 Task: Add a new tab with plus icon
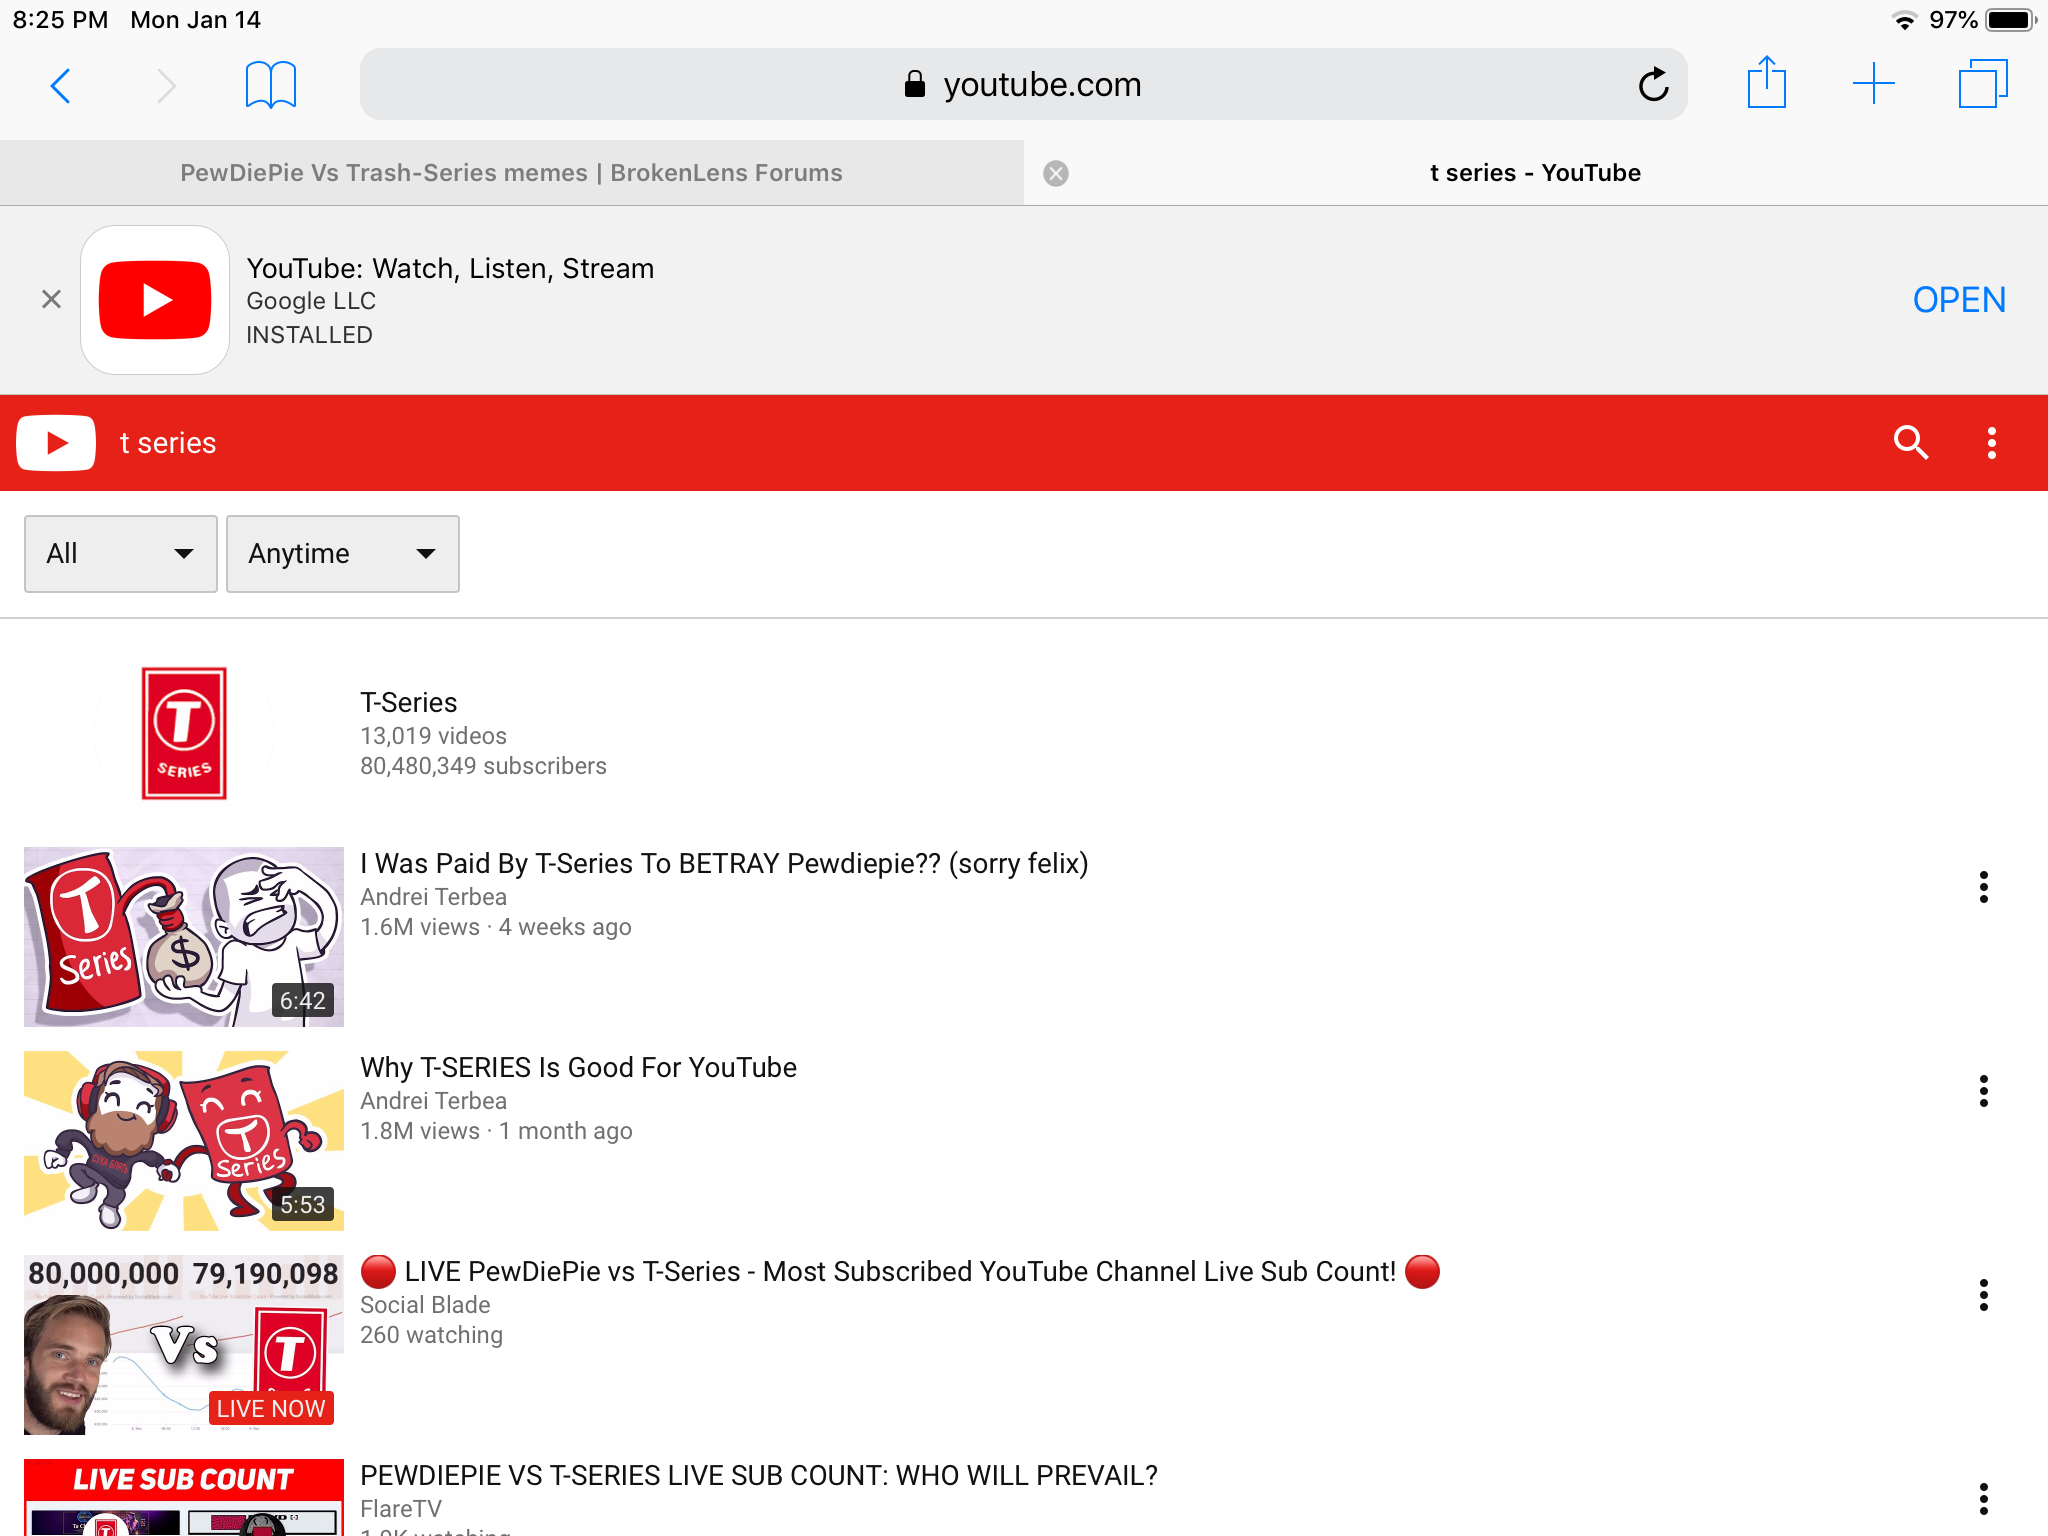(1874, 84)
